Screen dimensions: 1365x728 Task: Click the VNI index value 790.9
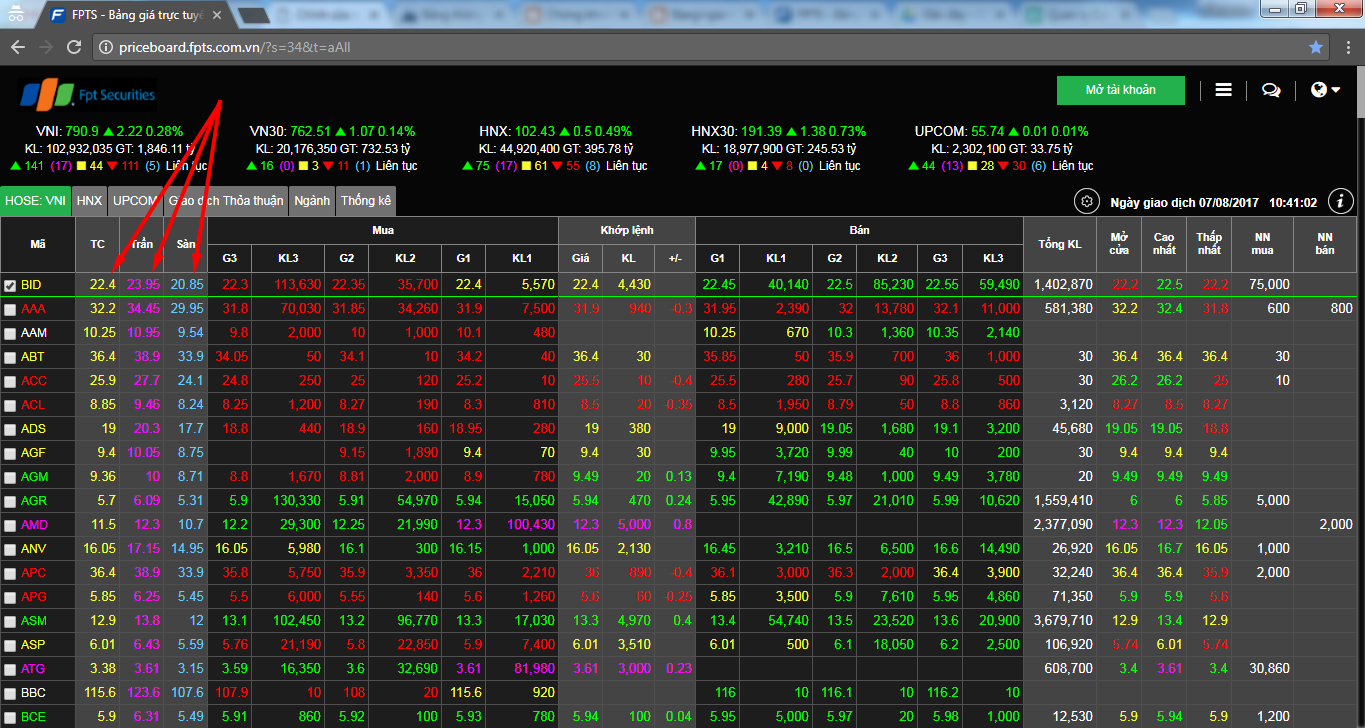coord(82,131)
